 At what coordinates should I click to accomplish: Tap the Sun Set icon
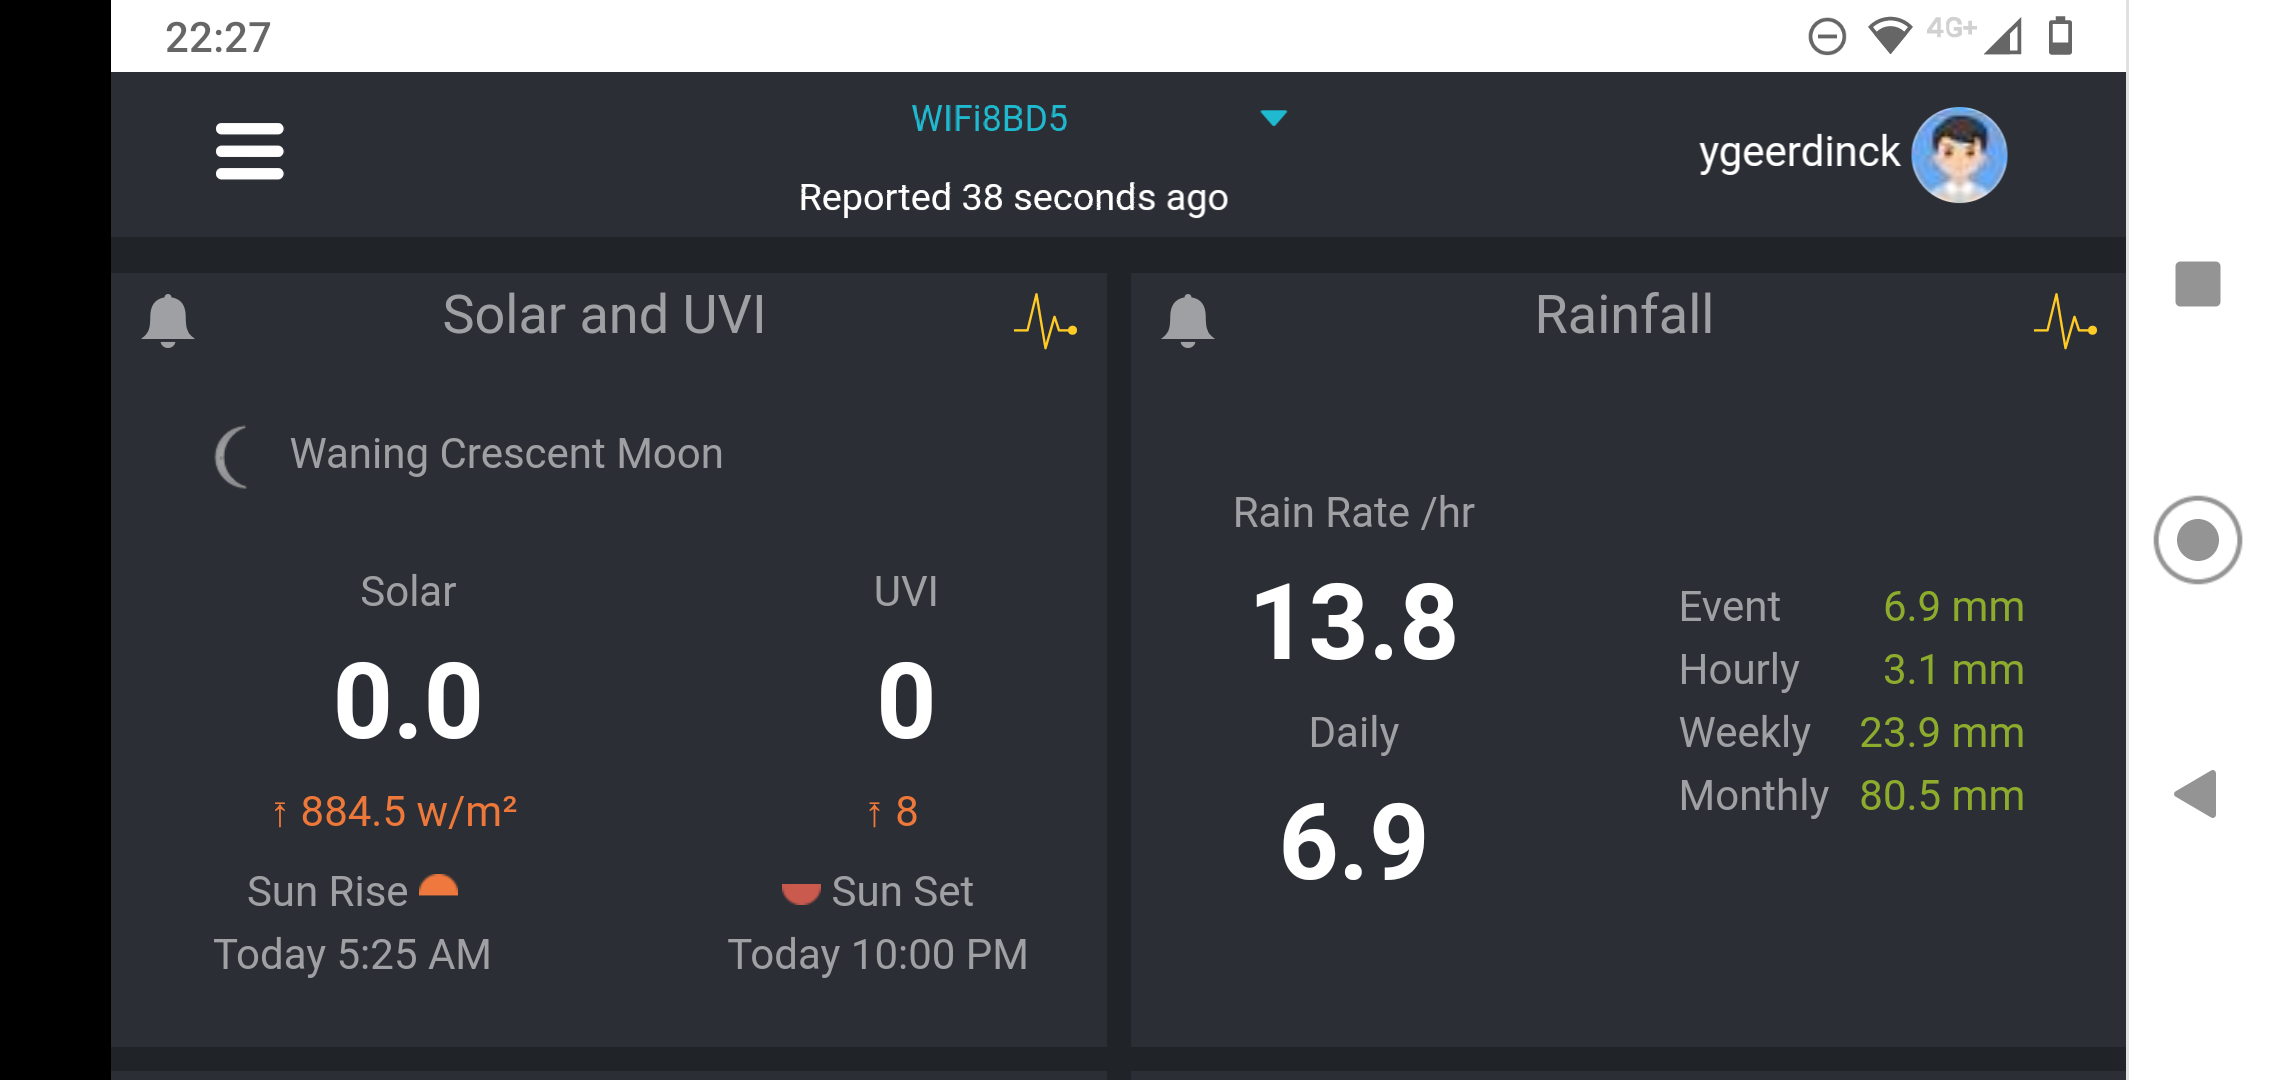click(x=801, y=892)
